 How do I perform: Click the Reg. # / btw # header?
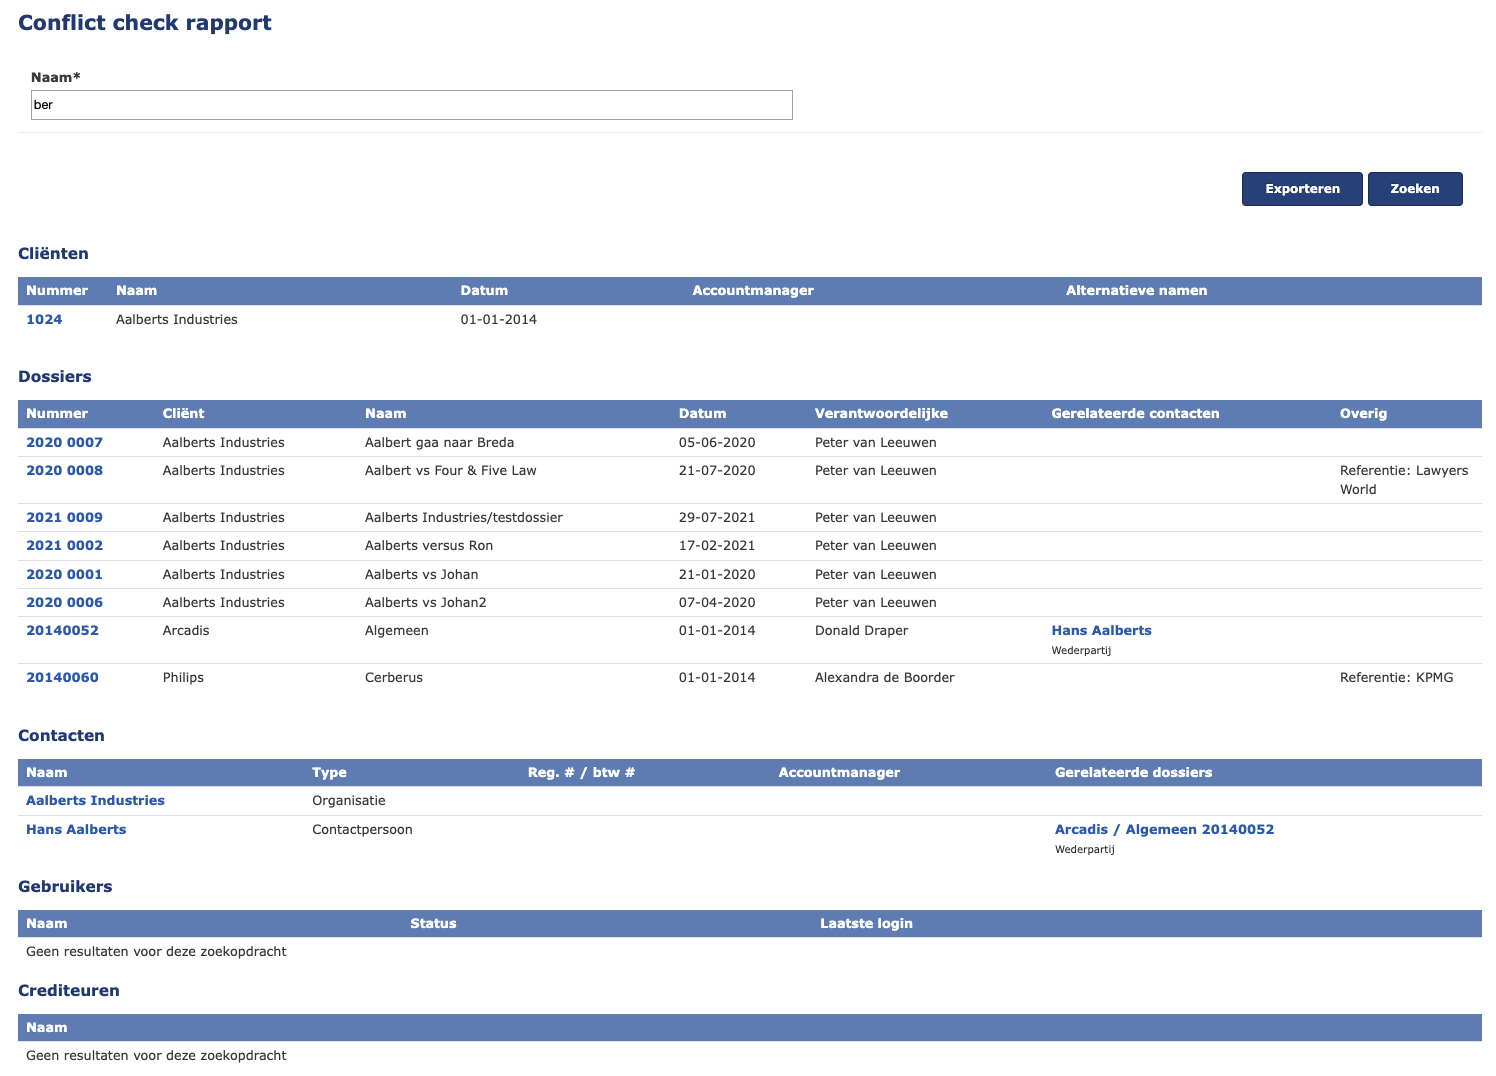point(581,773)
